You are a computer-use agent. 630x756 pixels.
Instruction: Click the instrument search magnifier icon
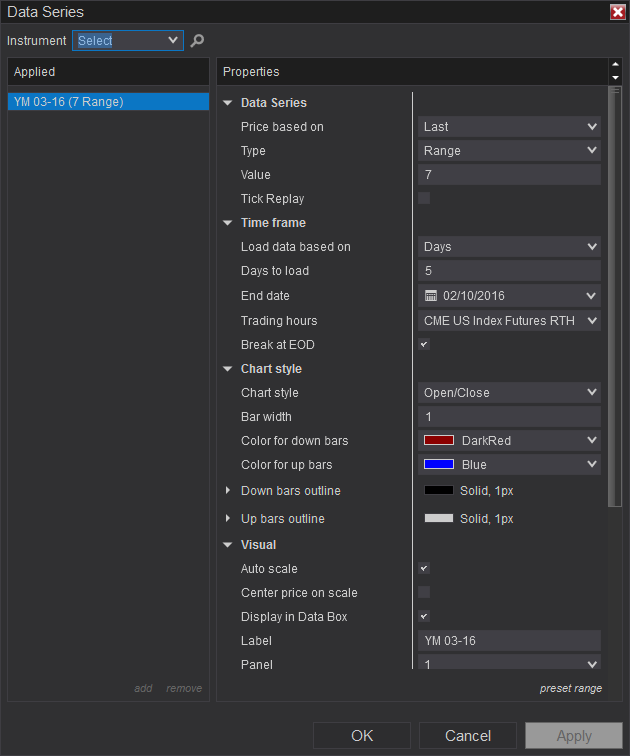[197, 41]
